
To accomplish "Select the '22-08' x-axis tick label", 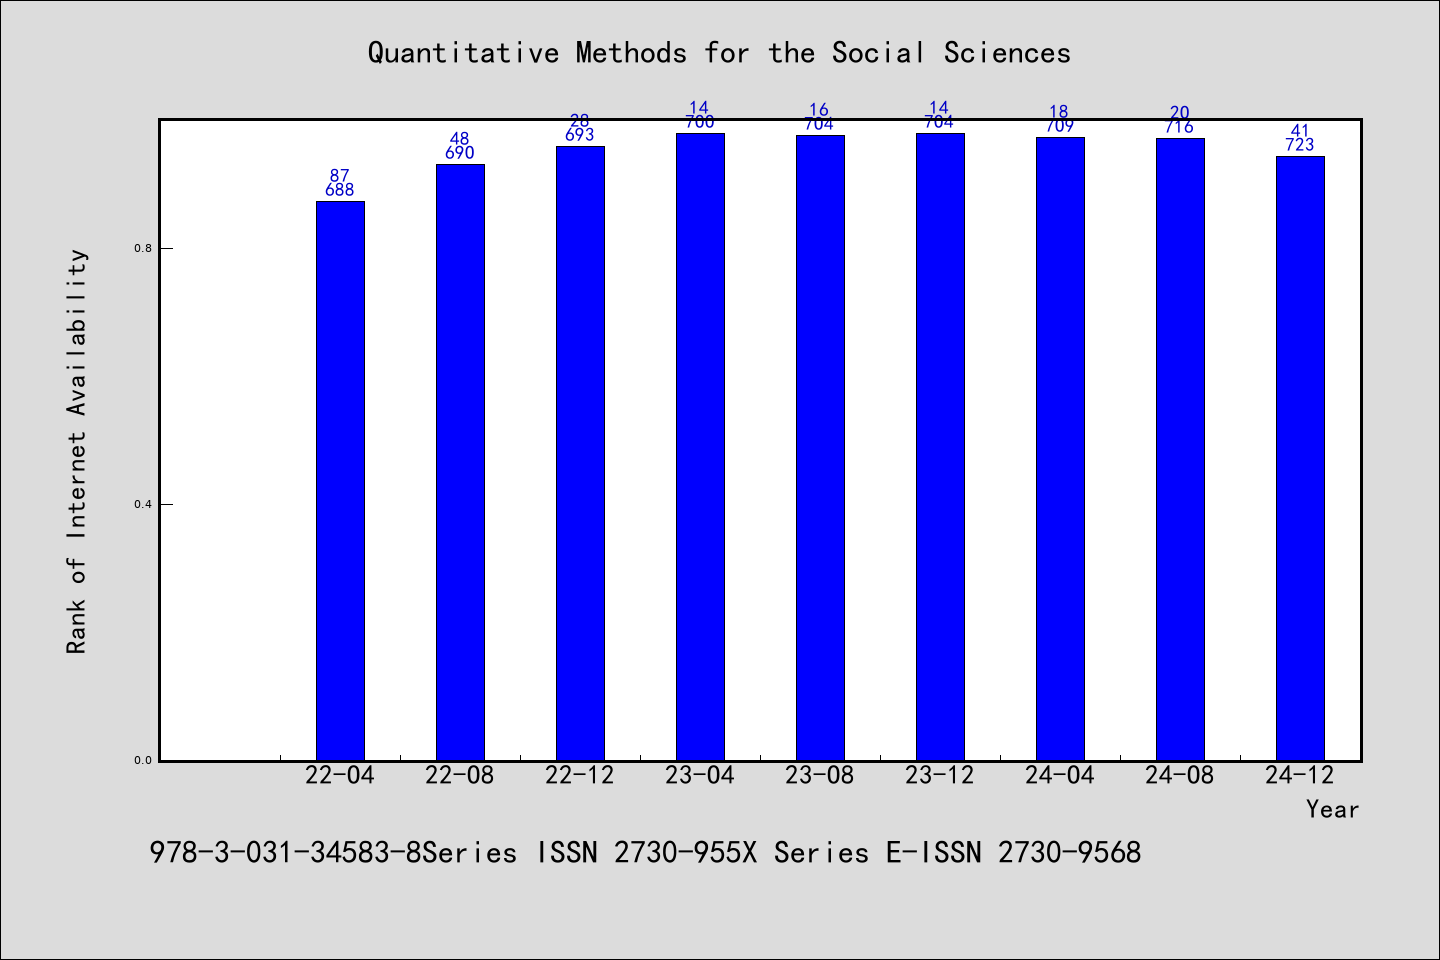I will pos(460,775).
